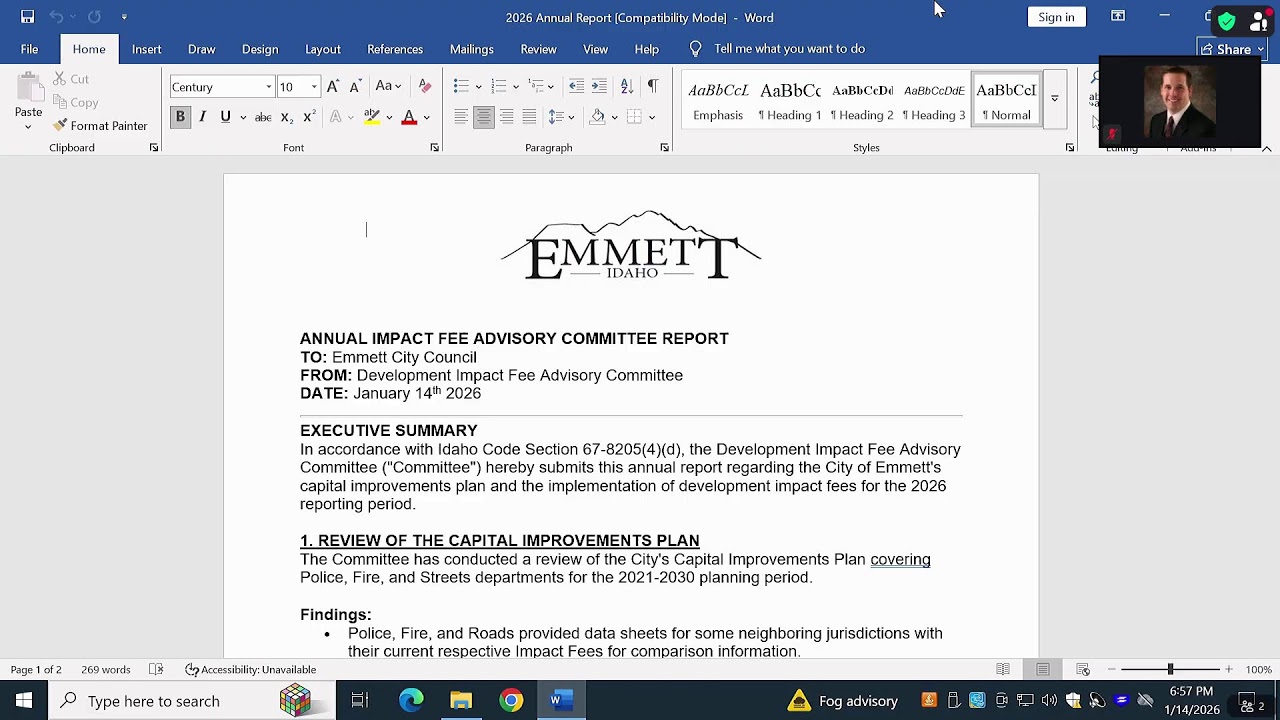
Task: Open the font name dropdown
Action: pyautogui.click(x=268, y=87)
